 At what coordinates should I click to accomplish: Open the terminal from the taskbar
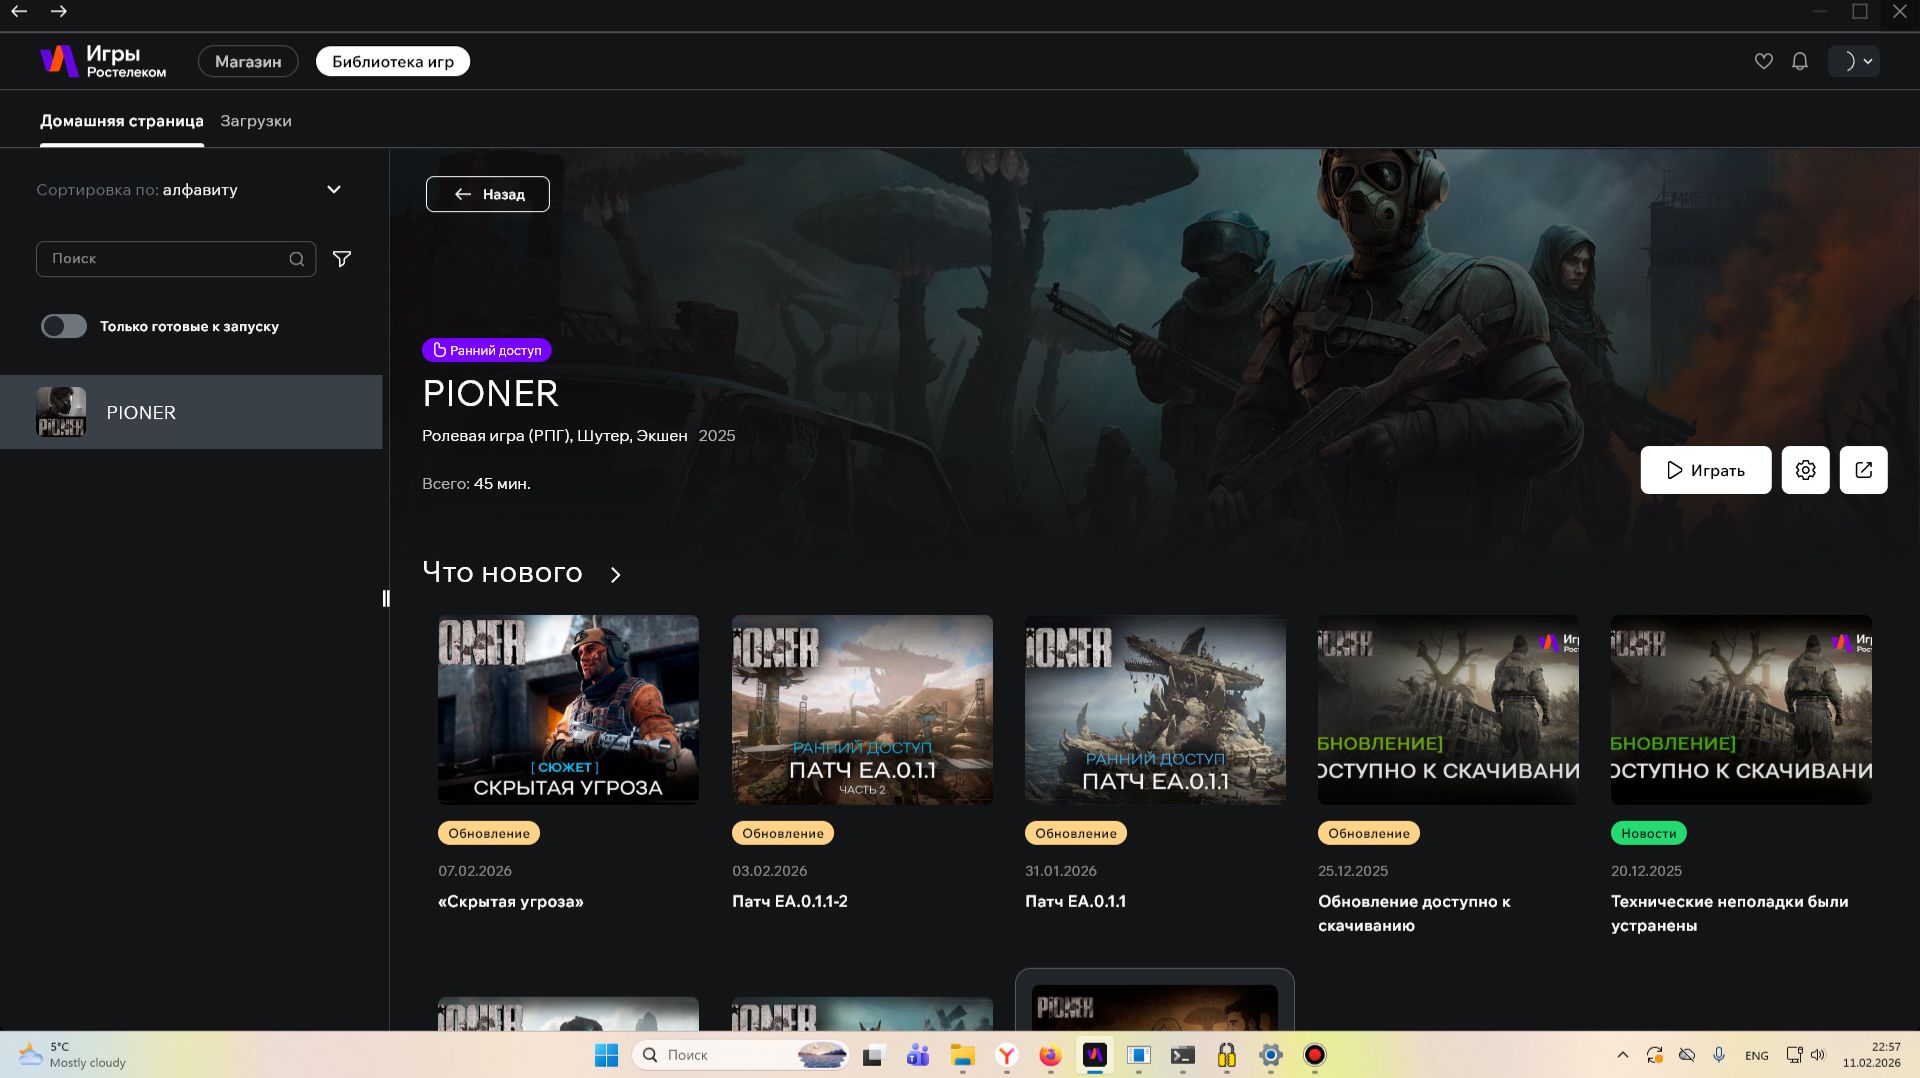[1183, 1055]
